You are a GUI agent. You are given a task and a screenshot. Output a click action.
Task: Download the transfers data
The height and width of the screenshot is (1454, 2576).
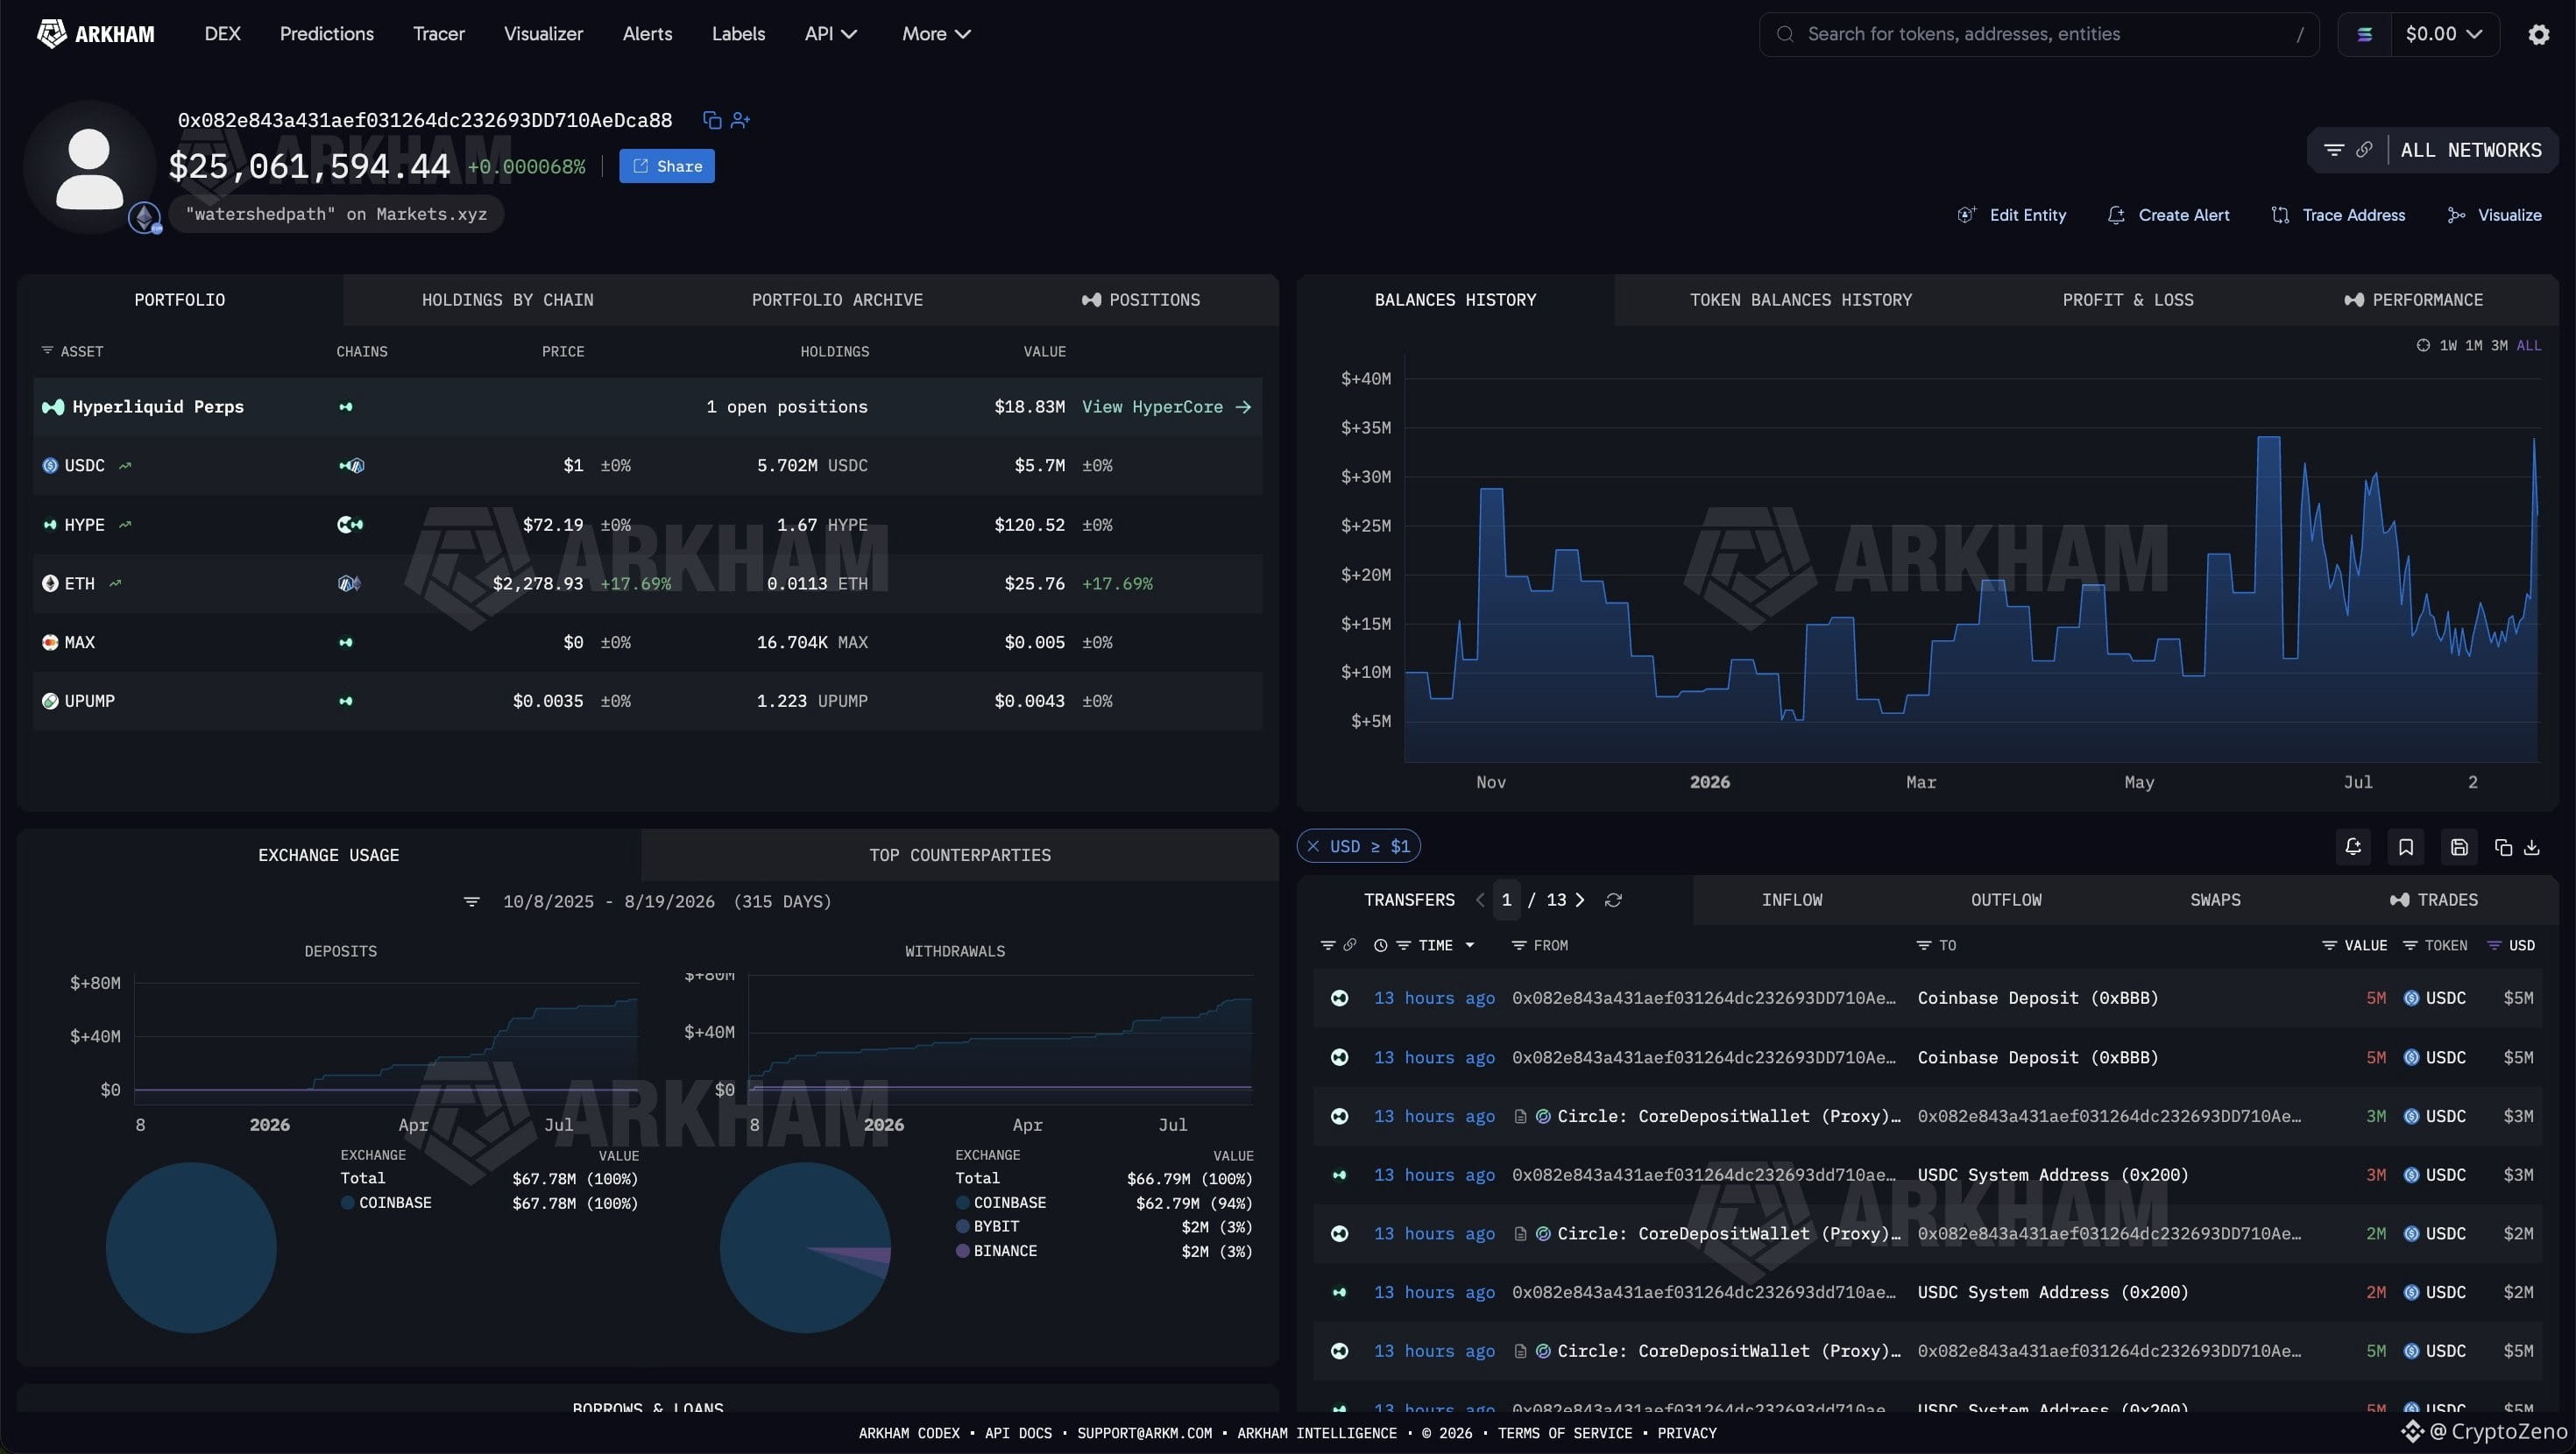(x=2532, y=847)
